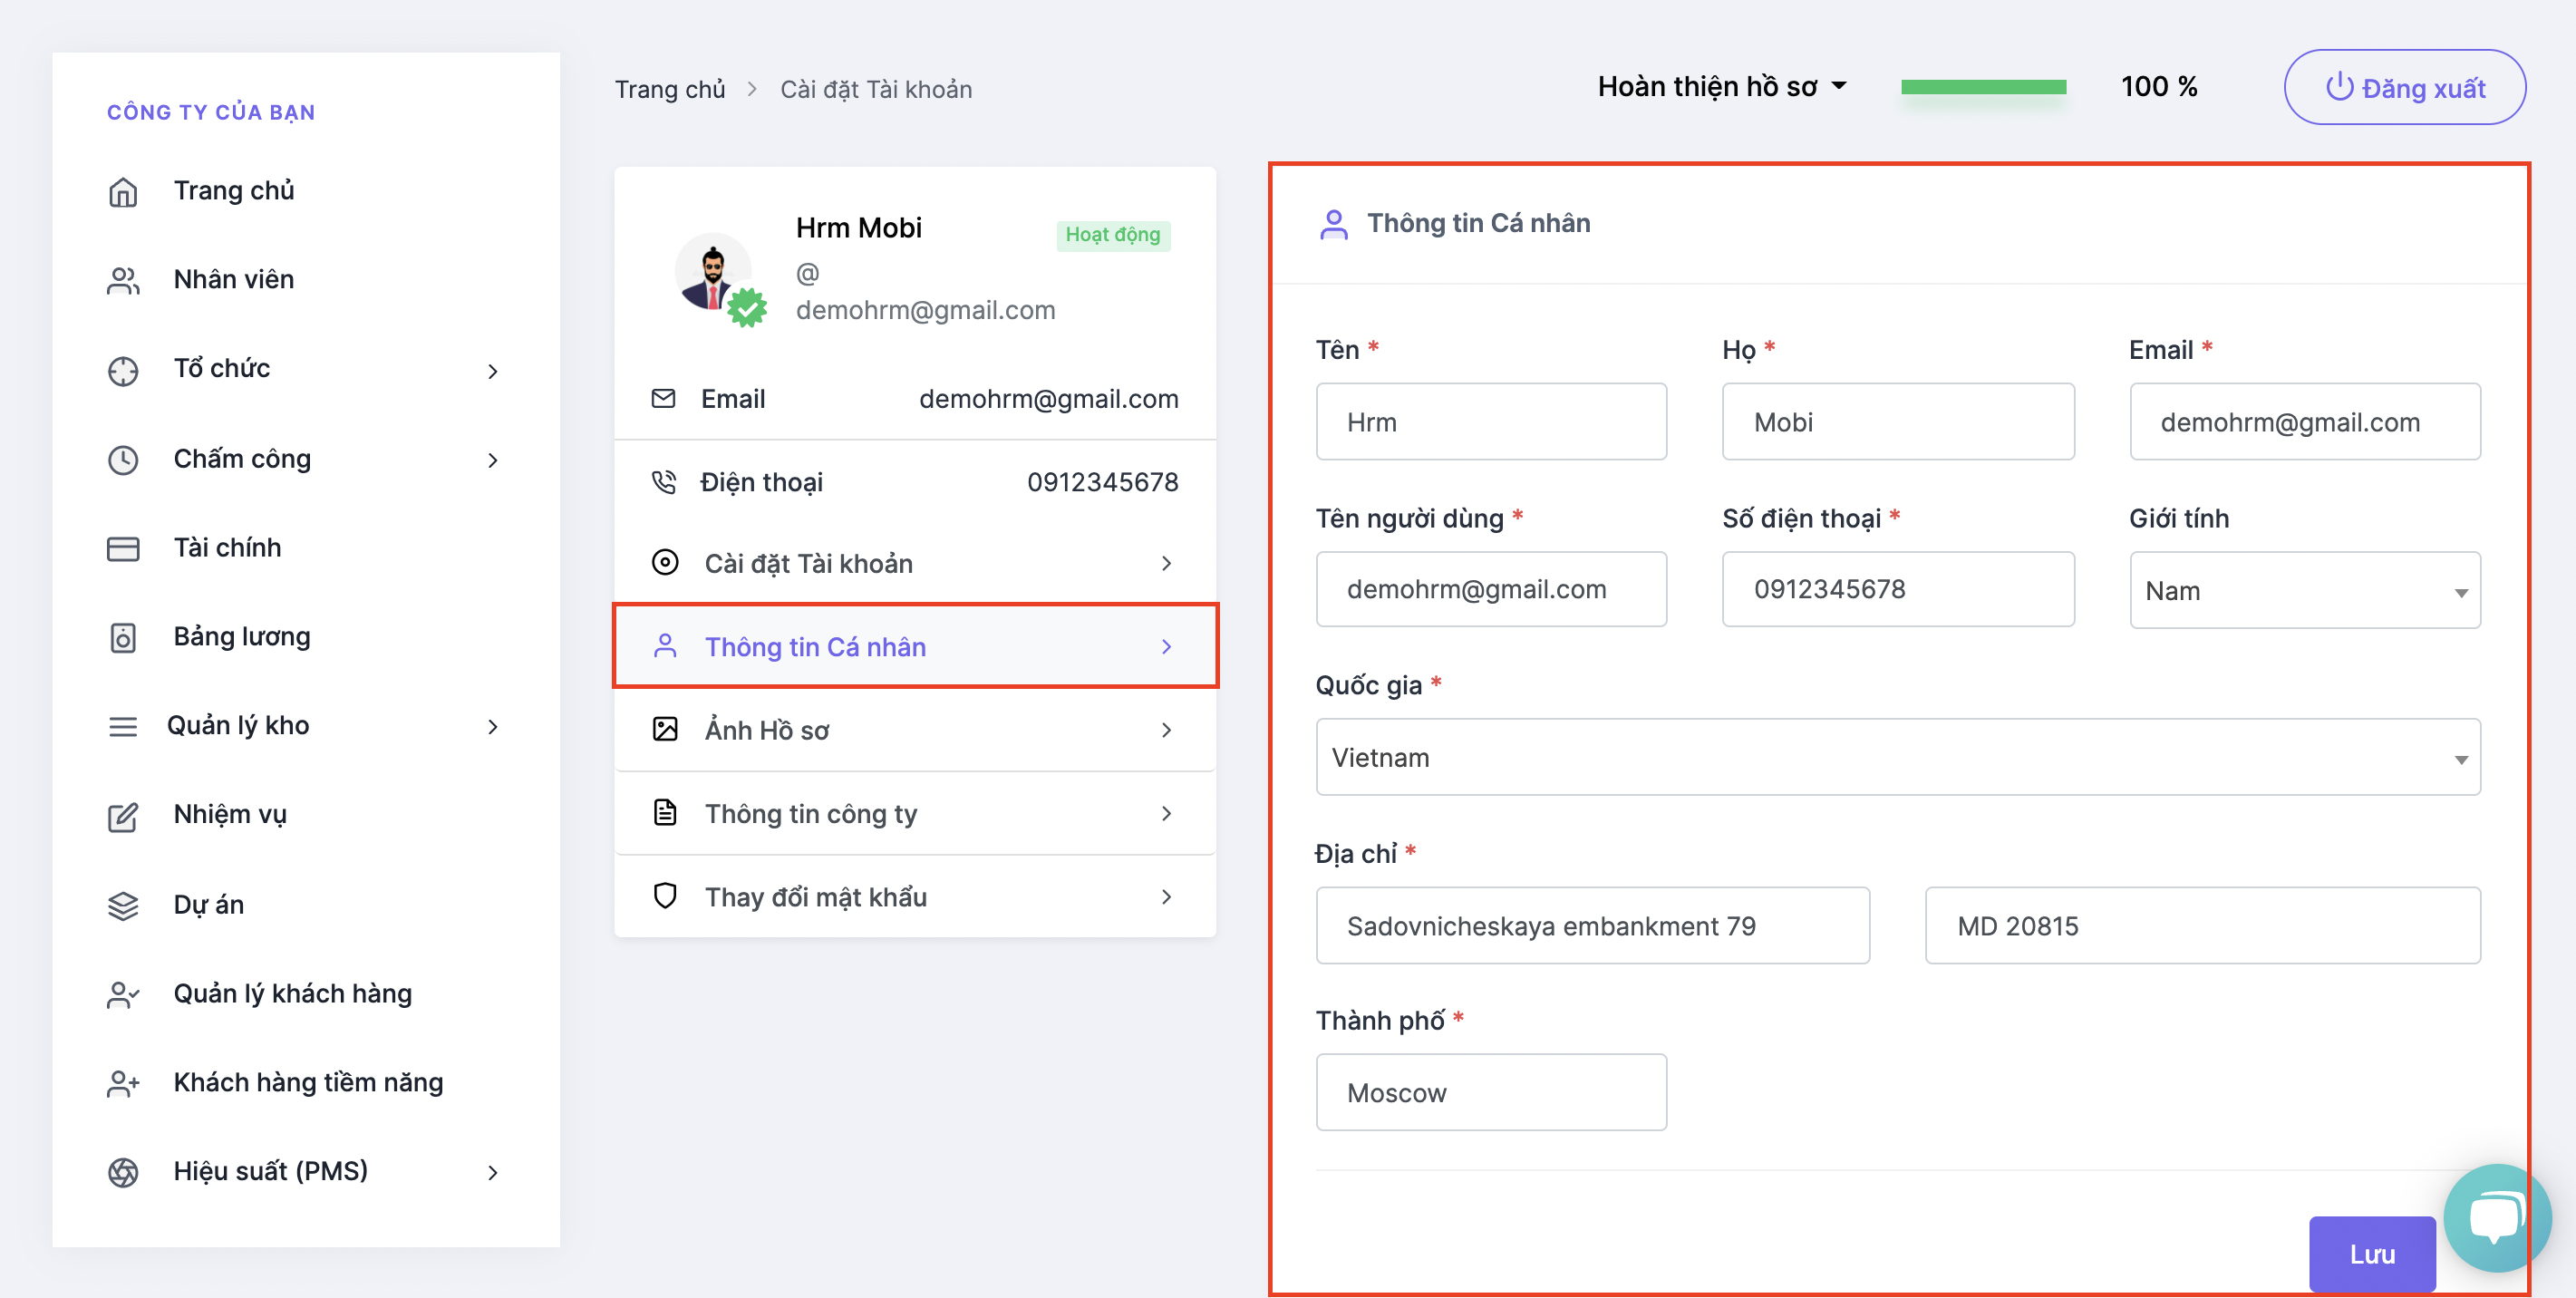The height and width of the screenshot is (1298, 2576).
Task: Expand the Chấm công submenu chevron
Action: point(492,460)
